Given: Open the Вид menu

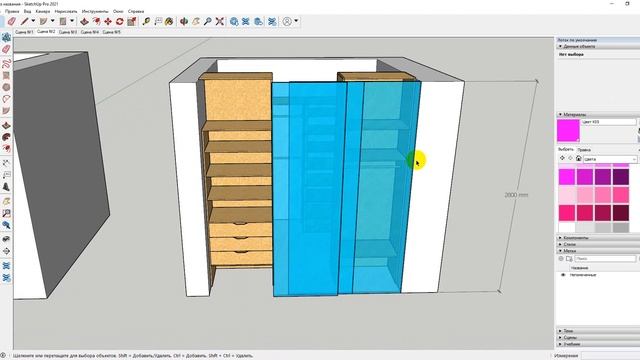Looking at the screenshot, I should (27, 11).
